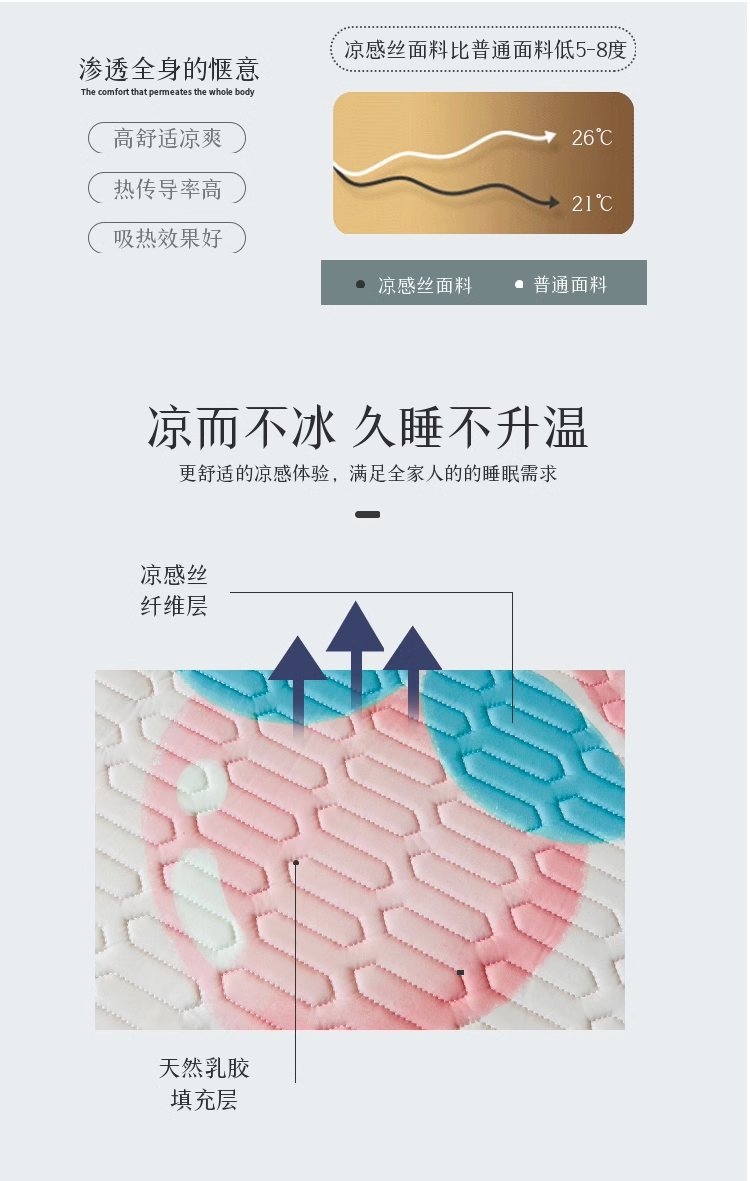Click the 吸热效果好 pill label

click(167, 238)
